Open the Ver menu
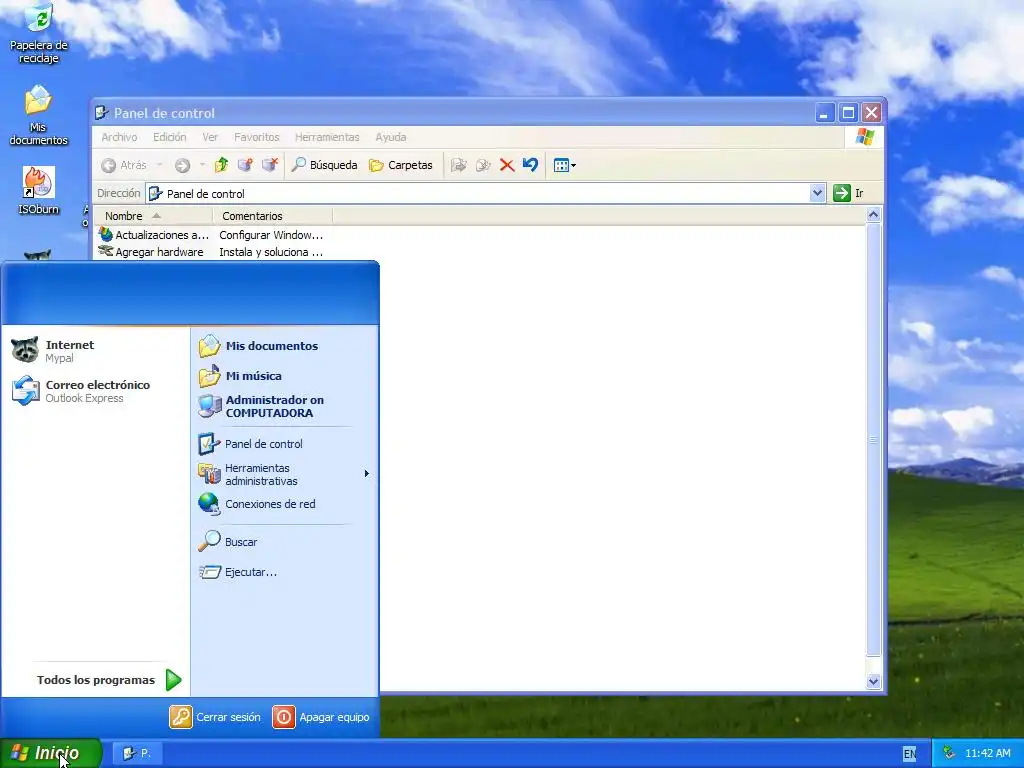Screen dimensions: 1024x768 click(x=210, y=137)
